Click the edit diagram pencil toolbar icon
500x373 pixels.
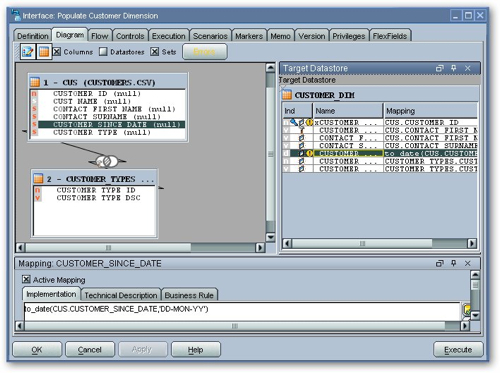28,52
